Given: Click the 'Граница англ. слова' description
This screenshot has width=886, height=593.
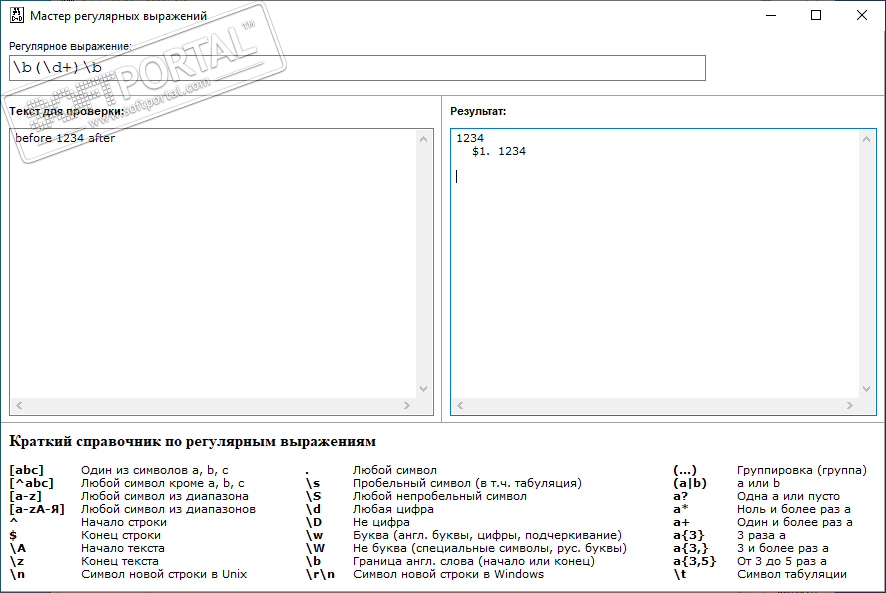Looking at the screenshot, I should 474,561.
